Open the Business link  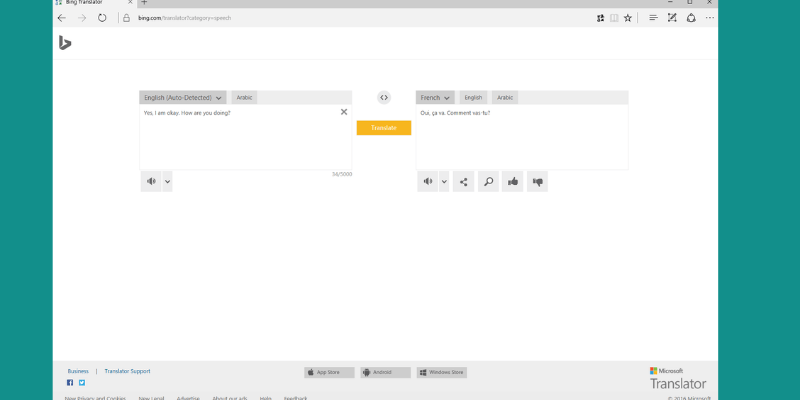point(78,371)
